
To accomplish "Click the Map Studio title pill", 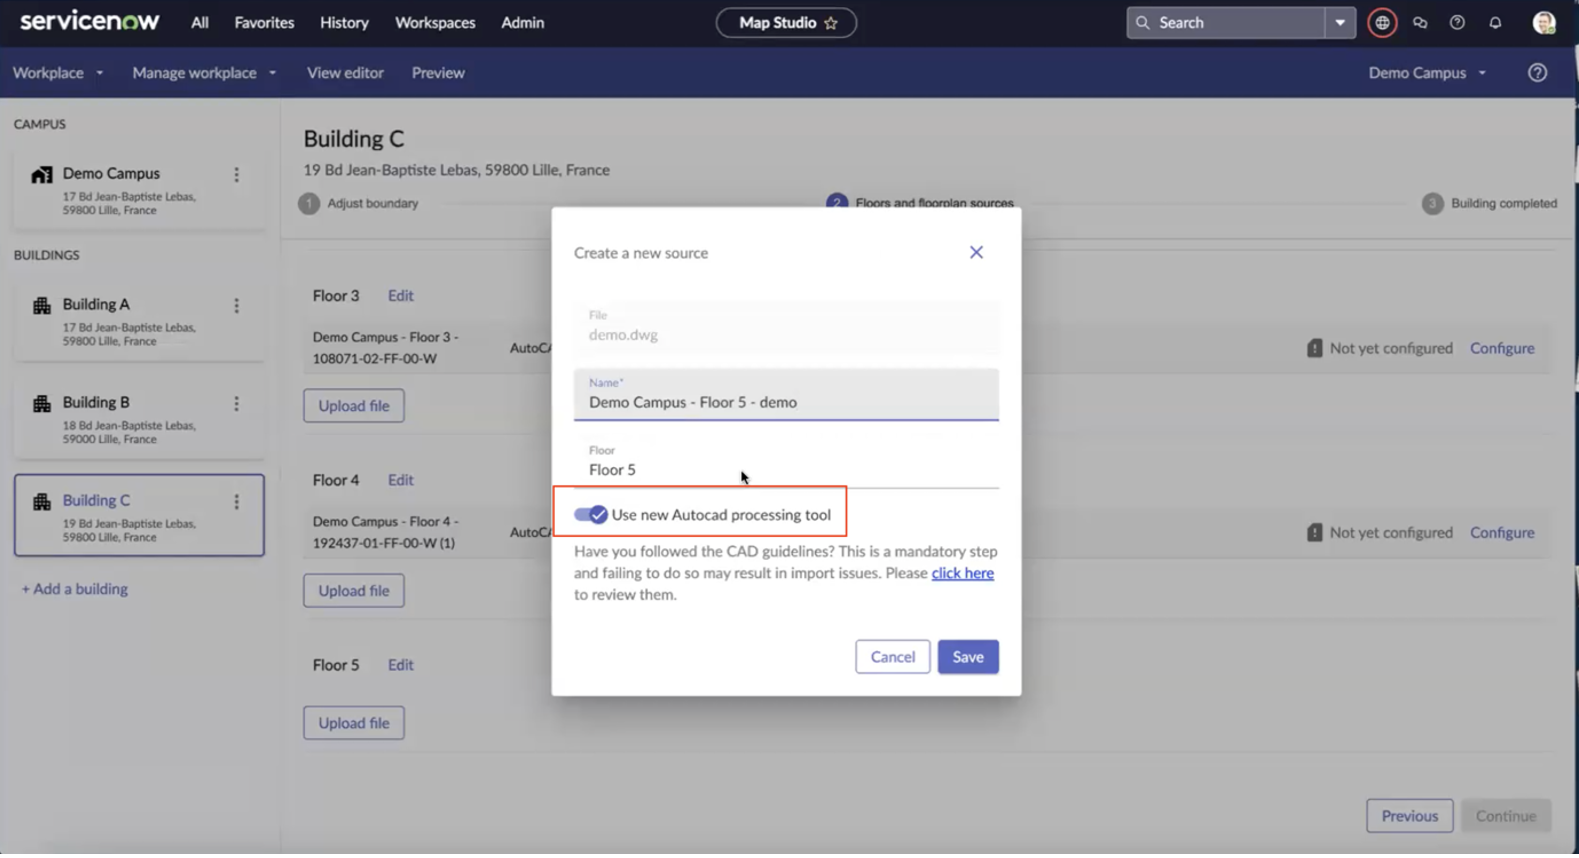I will (786, 23).
